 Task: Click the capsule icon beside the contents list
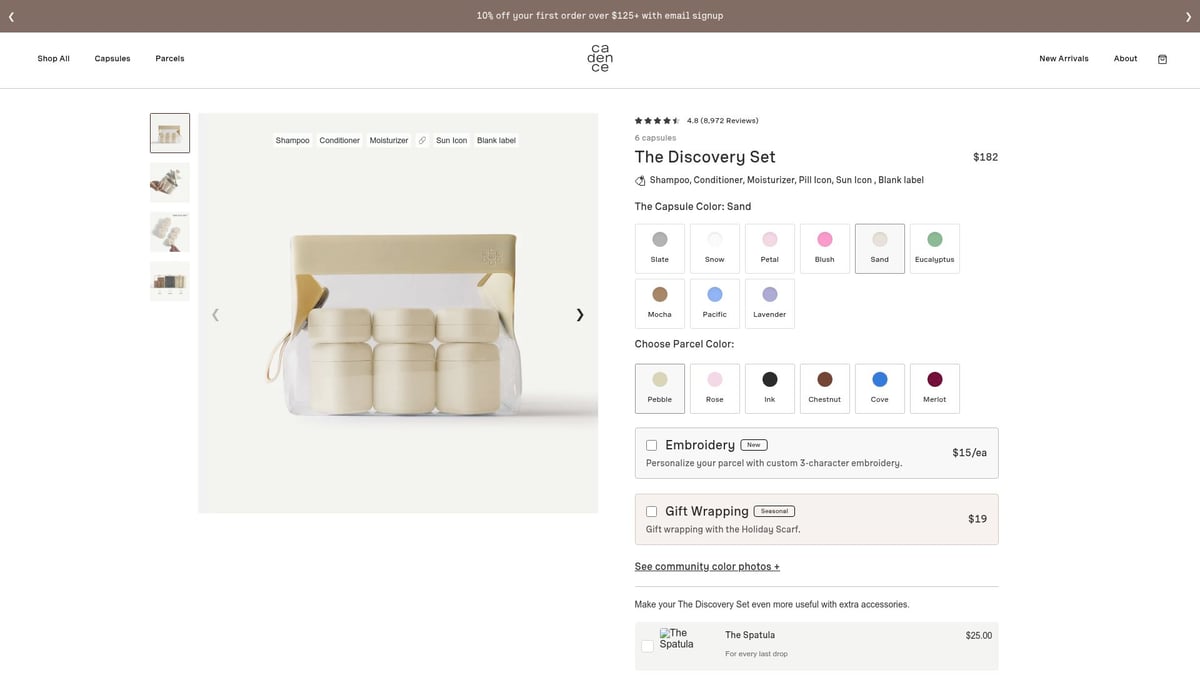click(x=639, y=180)
